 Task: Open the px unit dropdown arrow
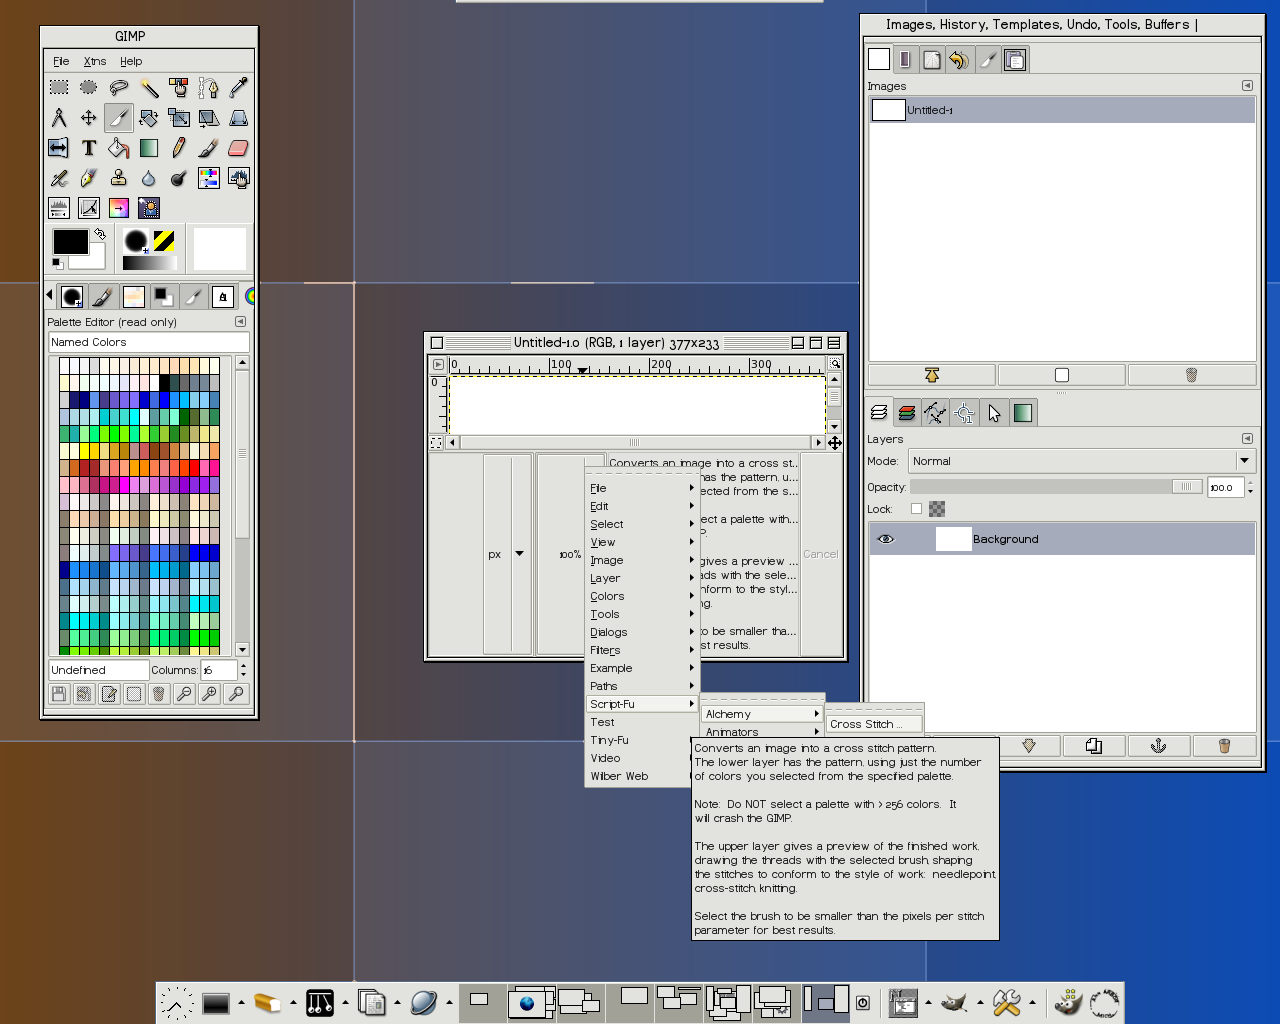pos(519,553)
